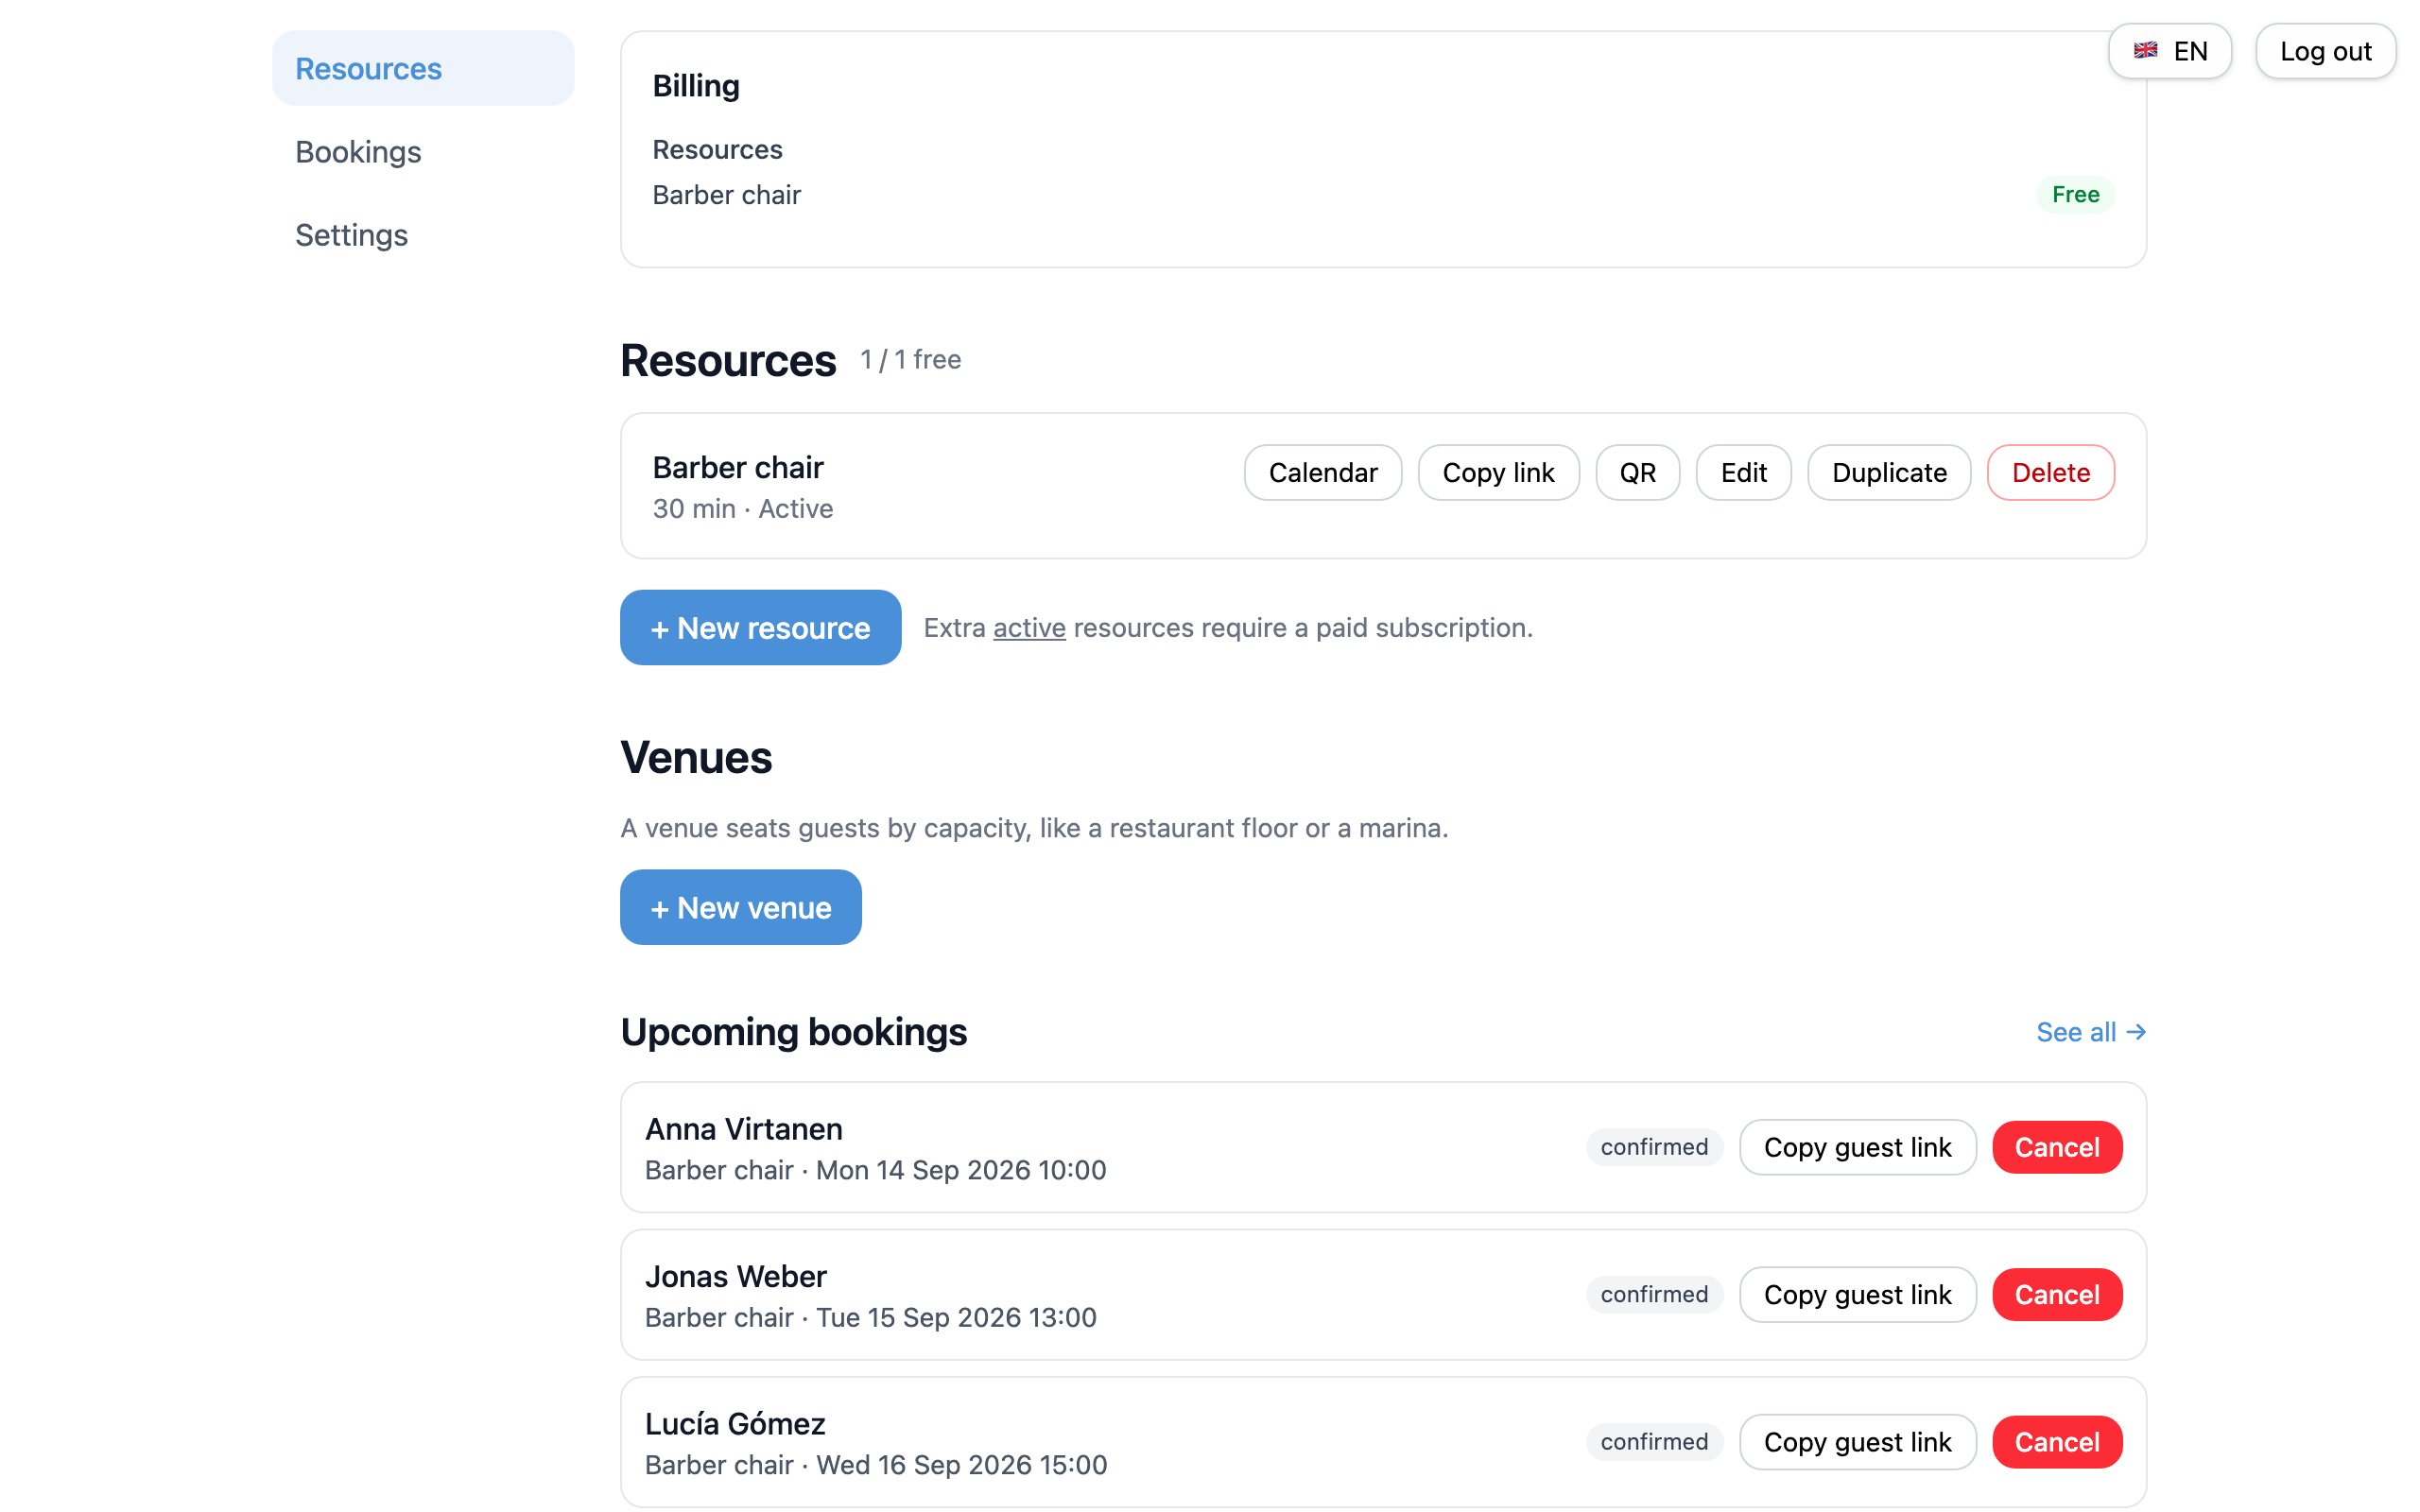Go to Bookings in the sidebar
The image size is (2420, 1512).
click(423, 151)
